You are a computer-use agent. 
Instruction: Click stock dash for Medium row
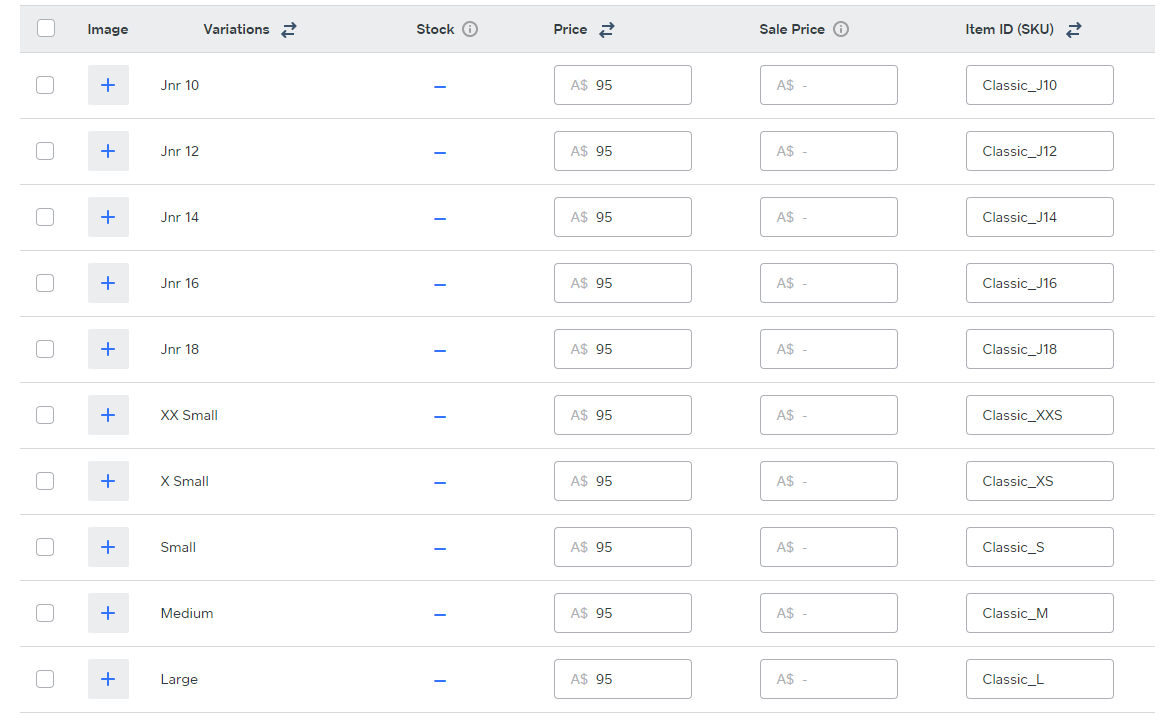440,615
